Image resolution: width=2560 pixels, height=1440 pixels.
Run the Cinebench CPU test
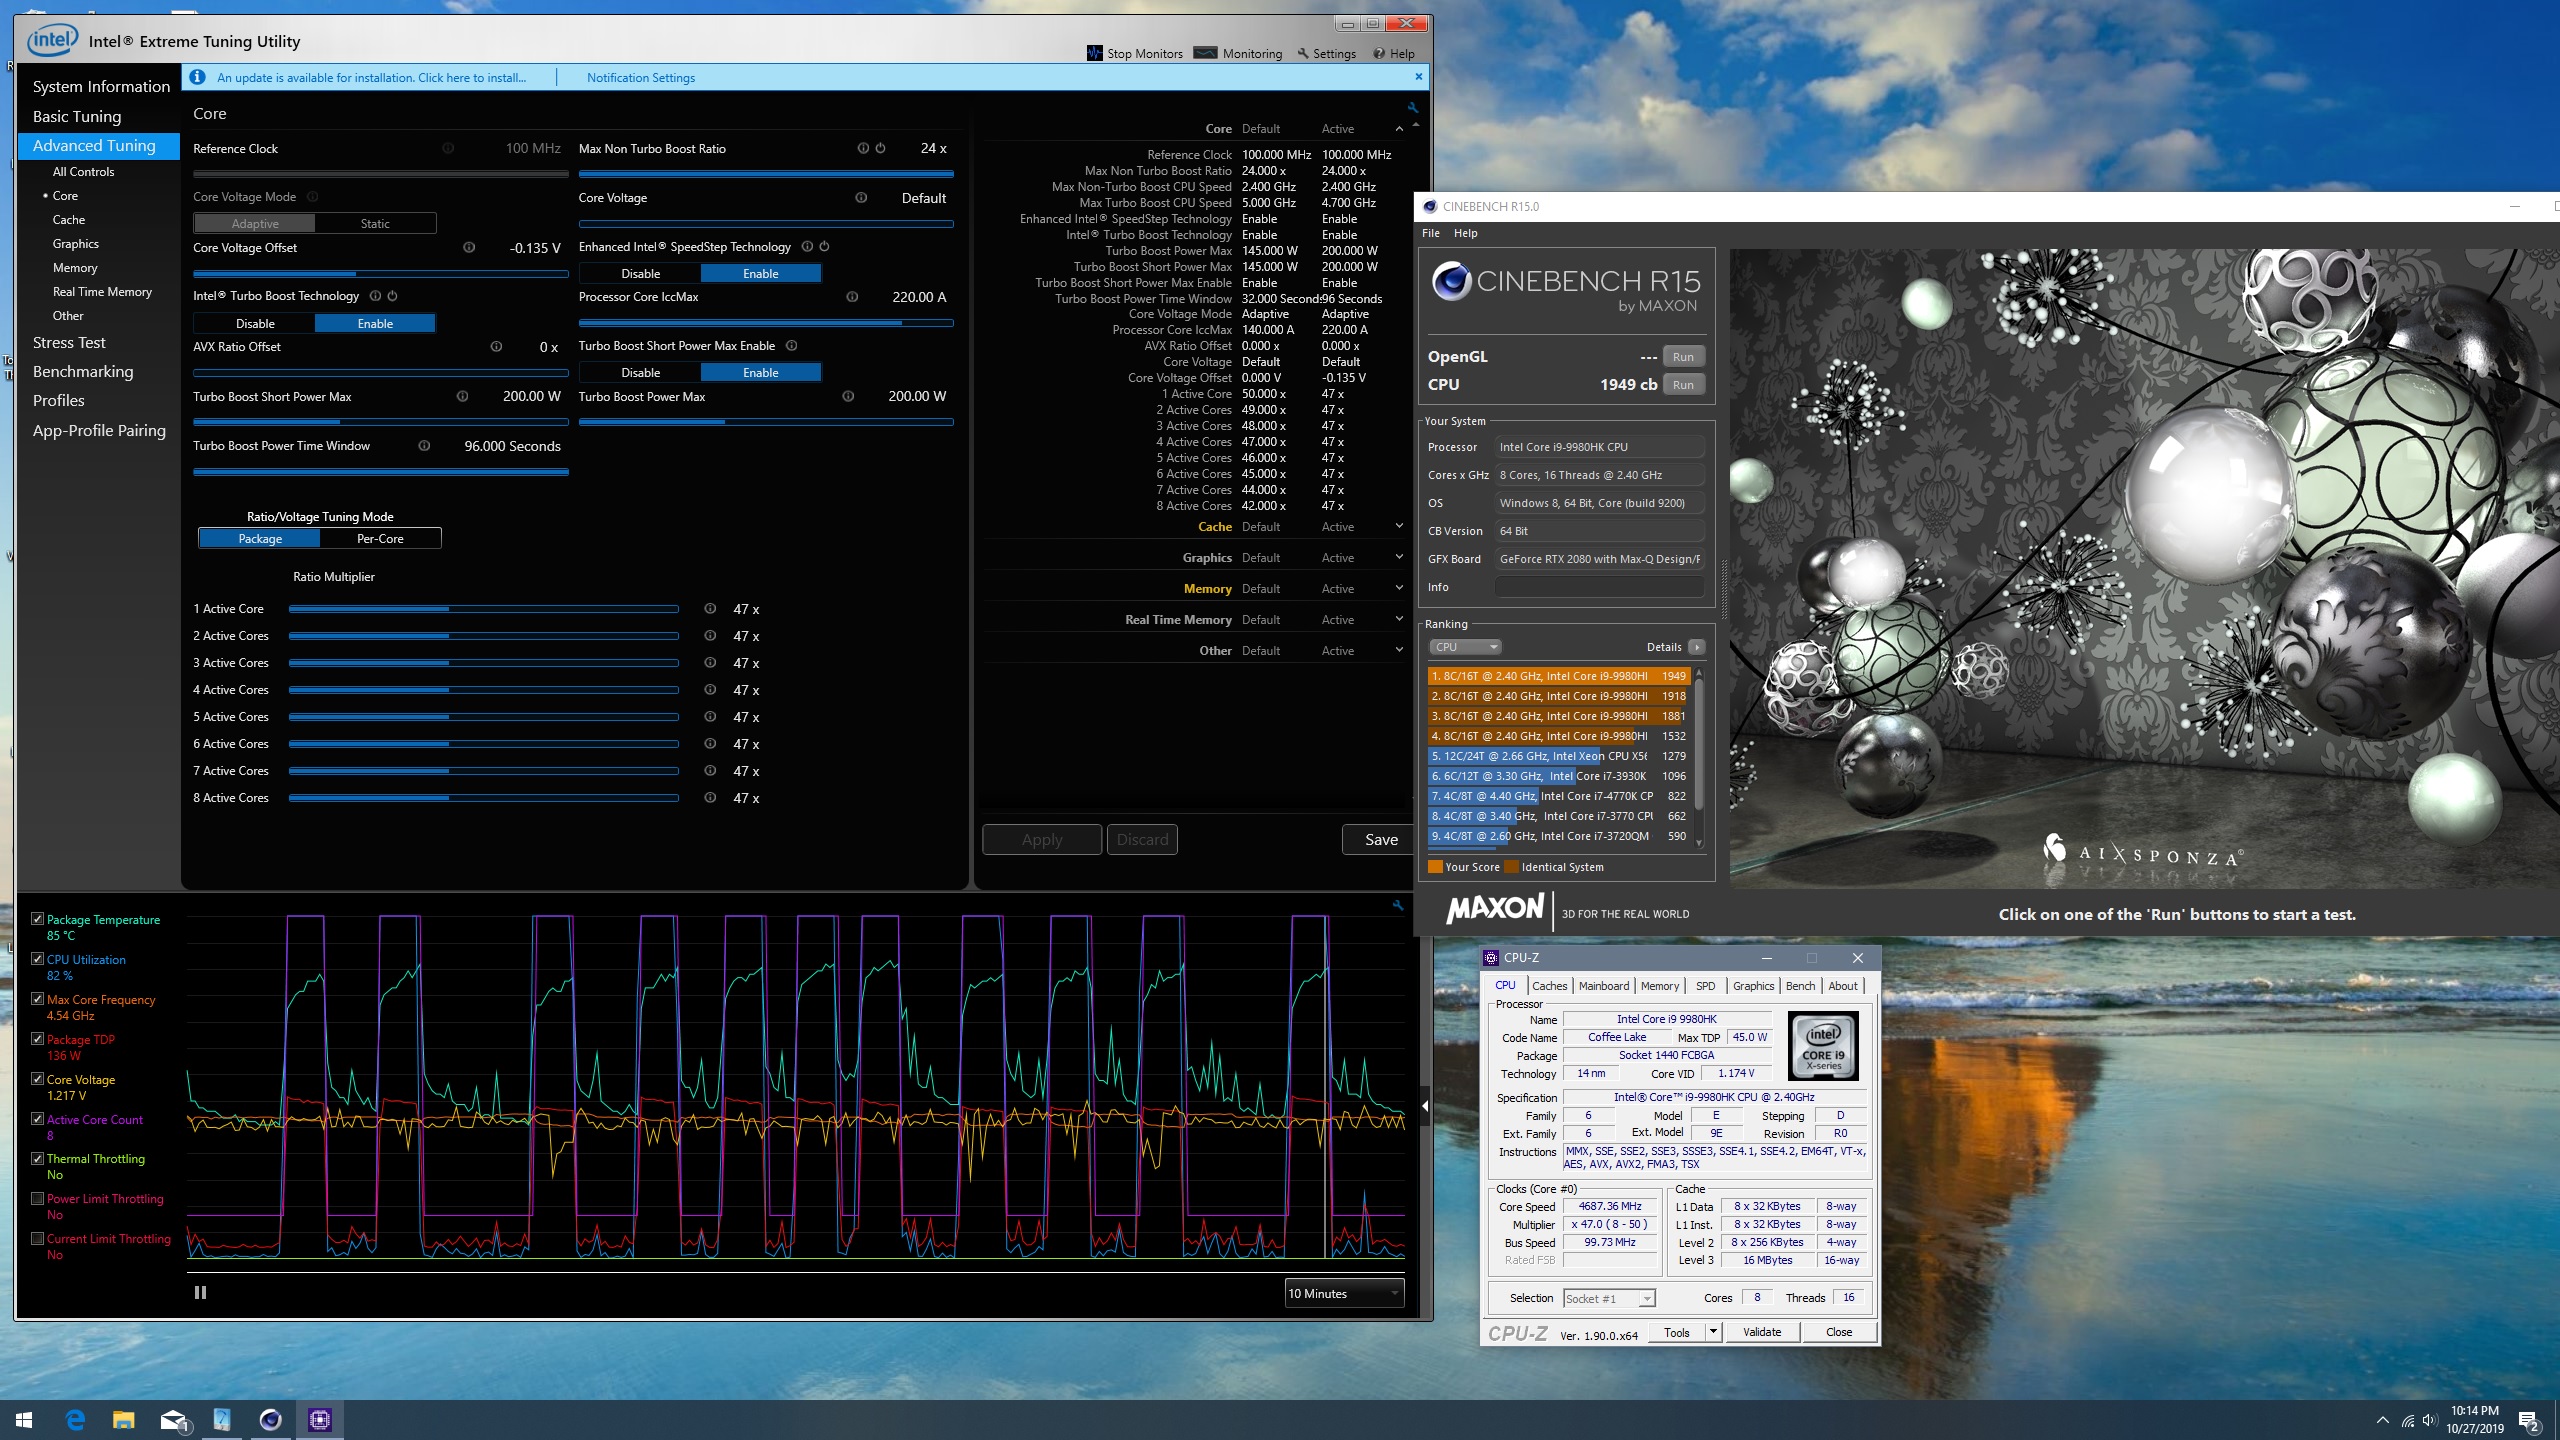click(1683, 385)
